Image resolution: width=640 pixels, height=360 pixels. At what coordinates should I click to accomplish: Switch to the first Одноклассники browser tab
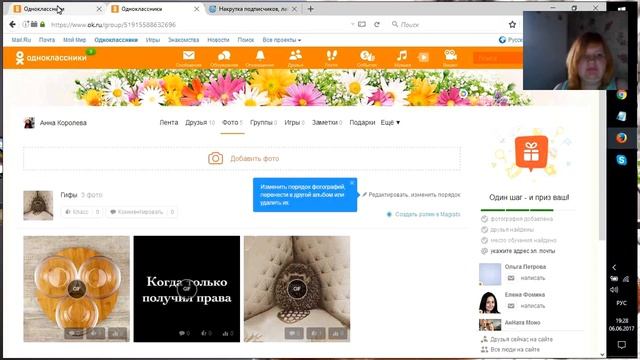56,9
